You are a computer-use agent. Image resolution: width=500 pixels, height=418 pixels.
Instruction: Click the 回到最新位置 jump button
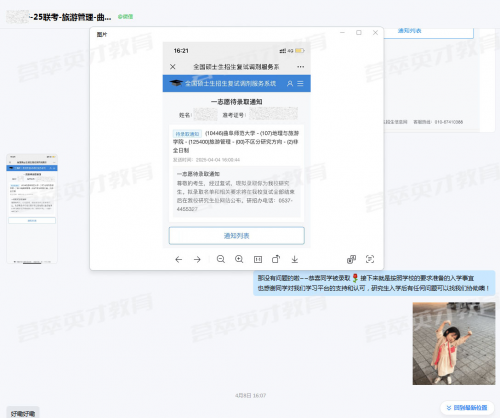(467, 408)
